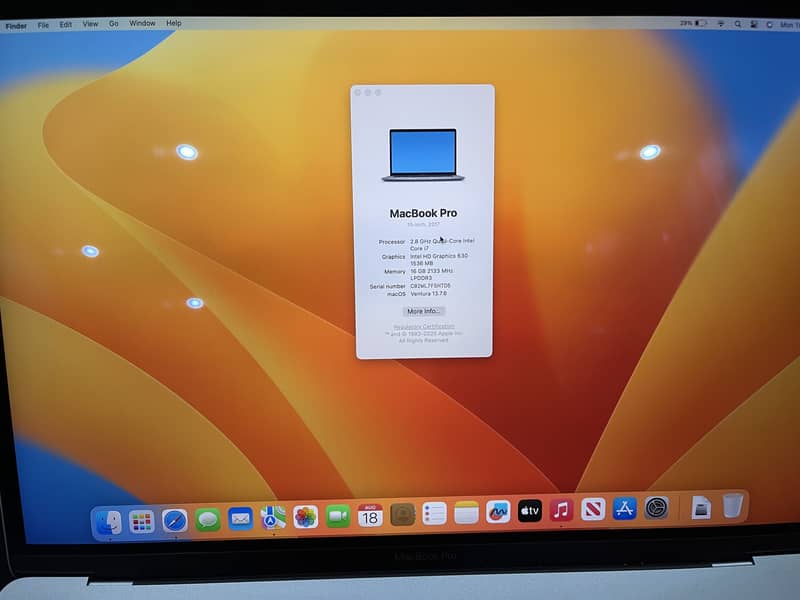This screenshot has height=600, width=800.
Task: Open the Go menu
Action: point(114,23)
